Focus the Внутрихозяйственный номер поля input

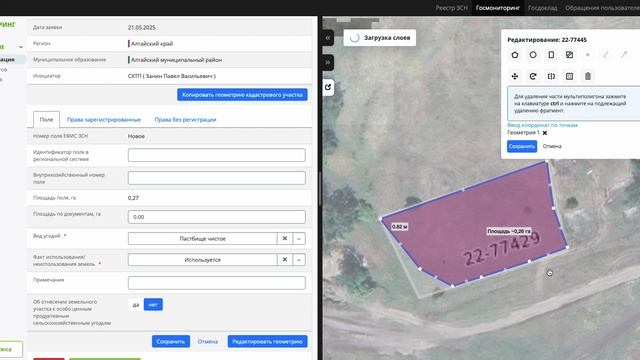217,178
